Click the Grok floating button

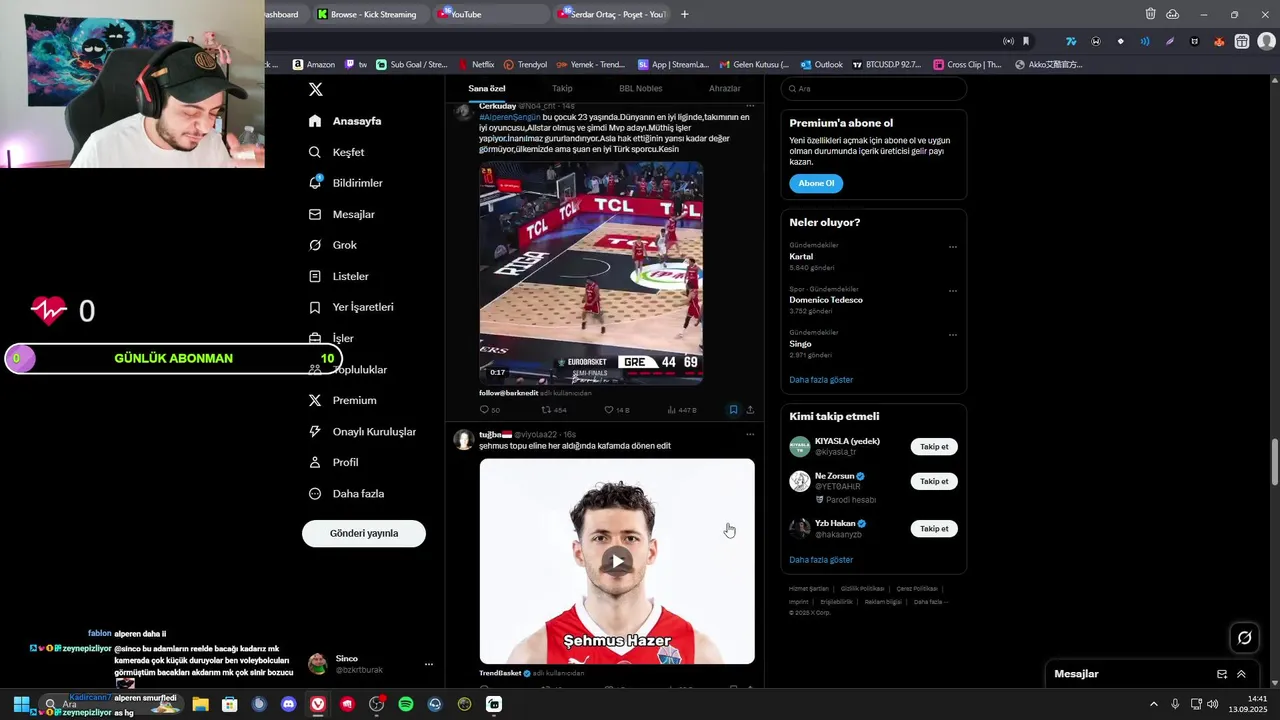(x=1244, y=637)
